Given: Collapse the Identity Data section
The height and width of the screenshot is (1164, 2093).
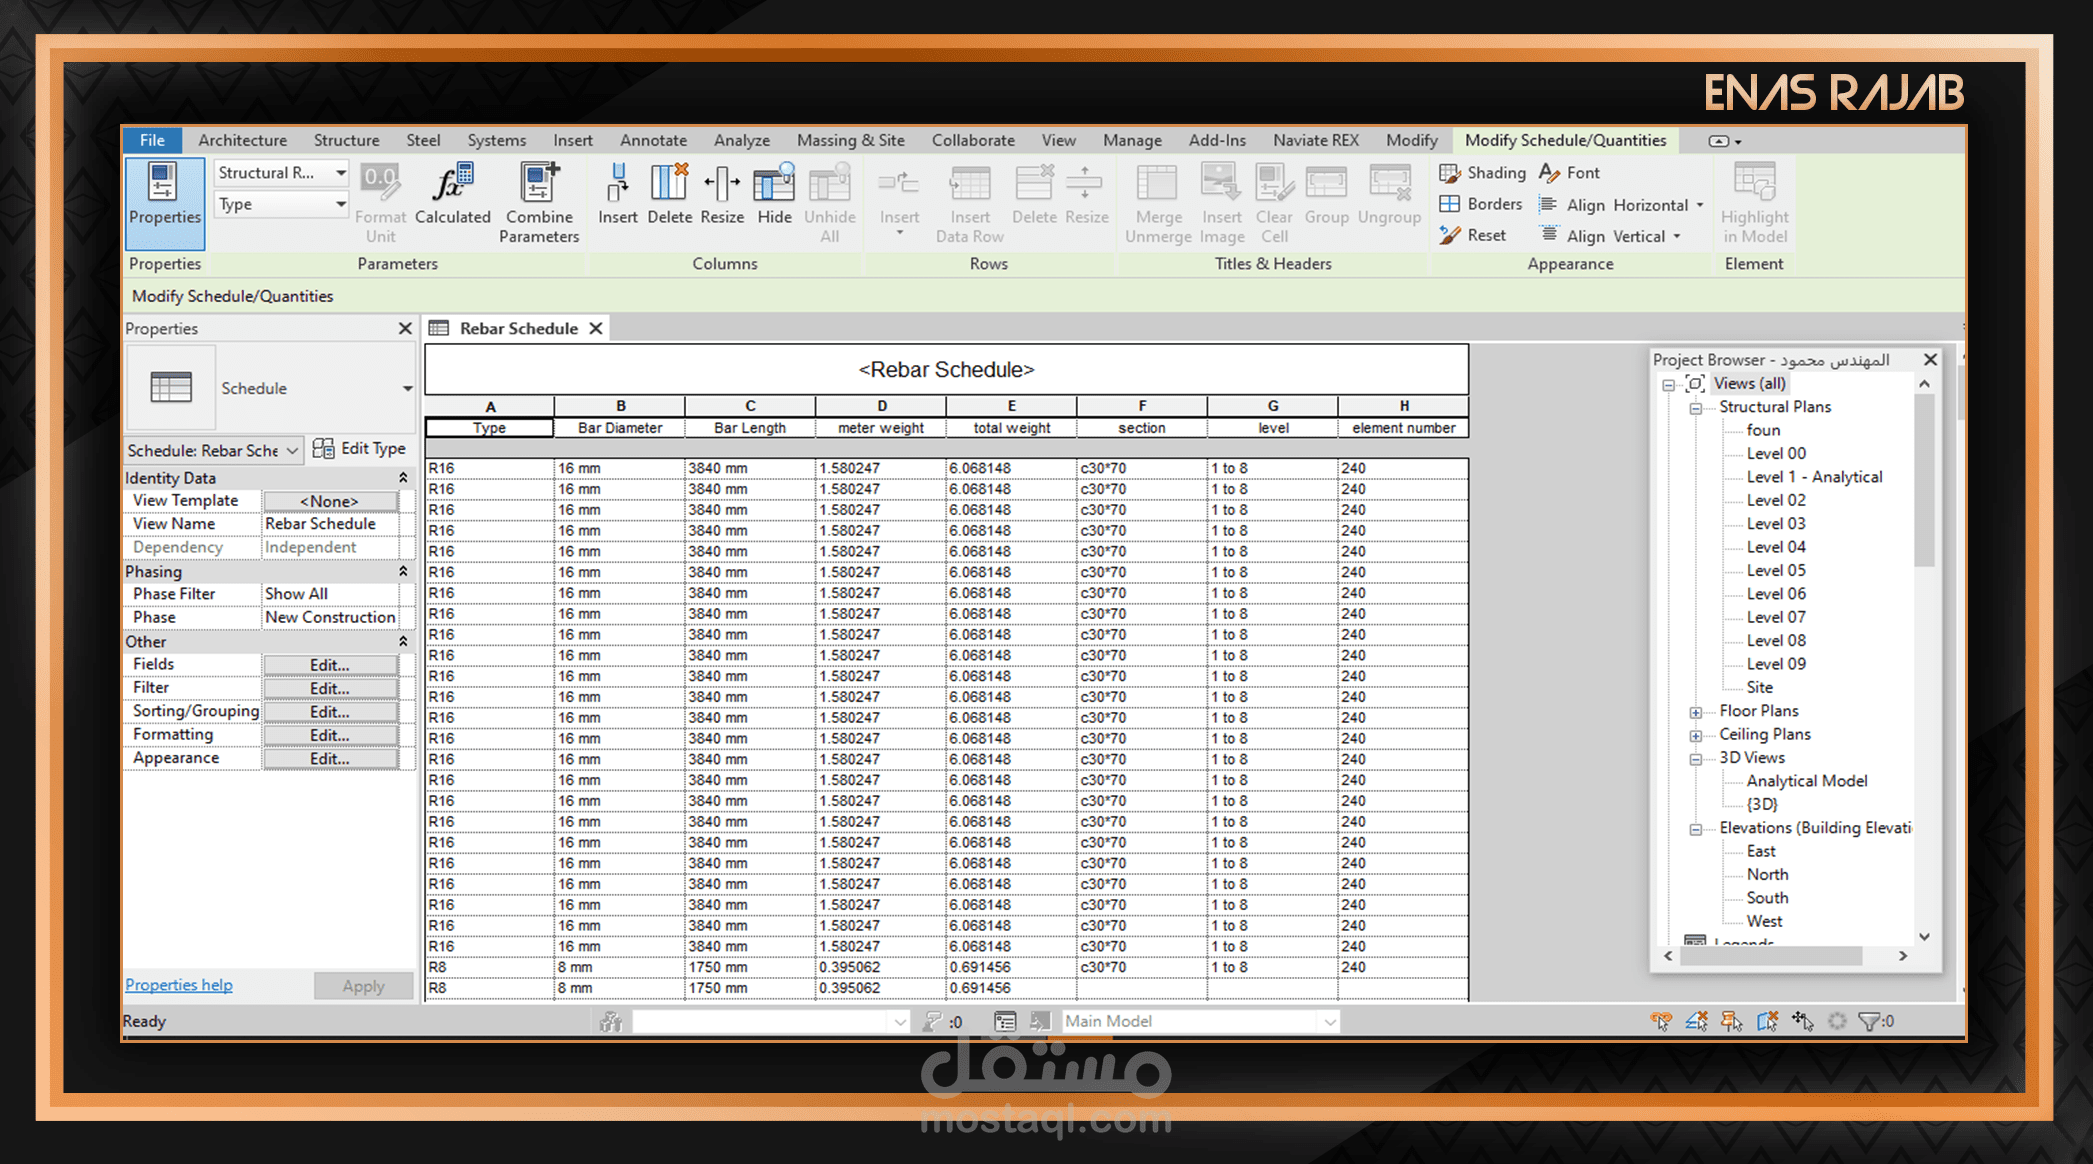Looking at the screenshot, I should [403, 478].
